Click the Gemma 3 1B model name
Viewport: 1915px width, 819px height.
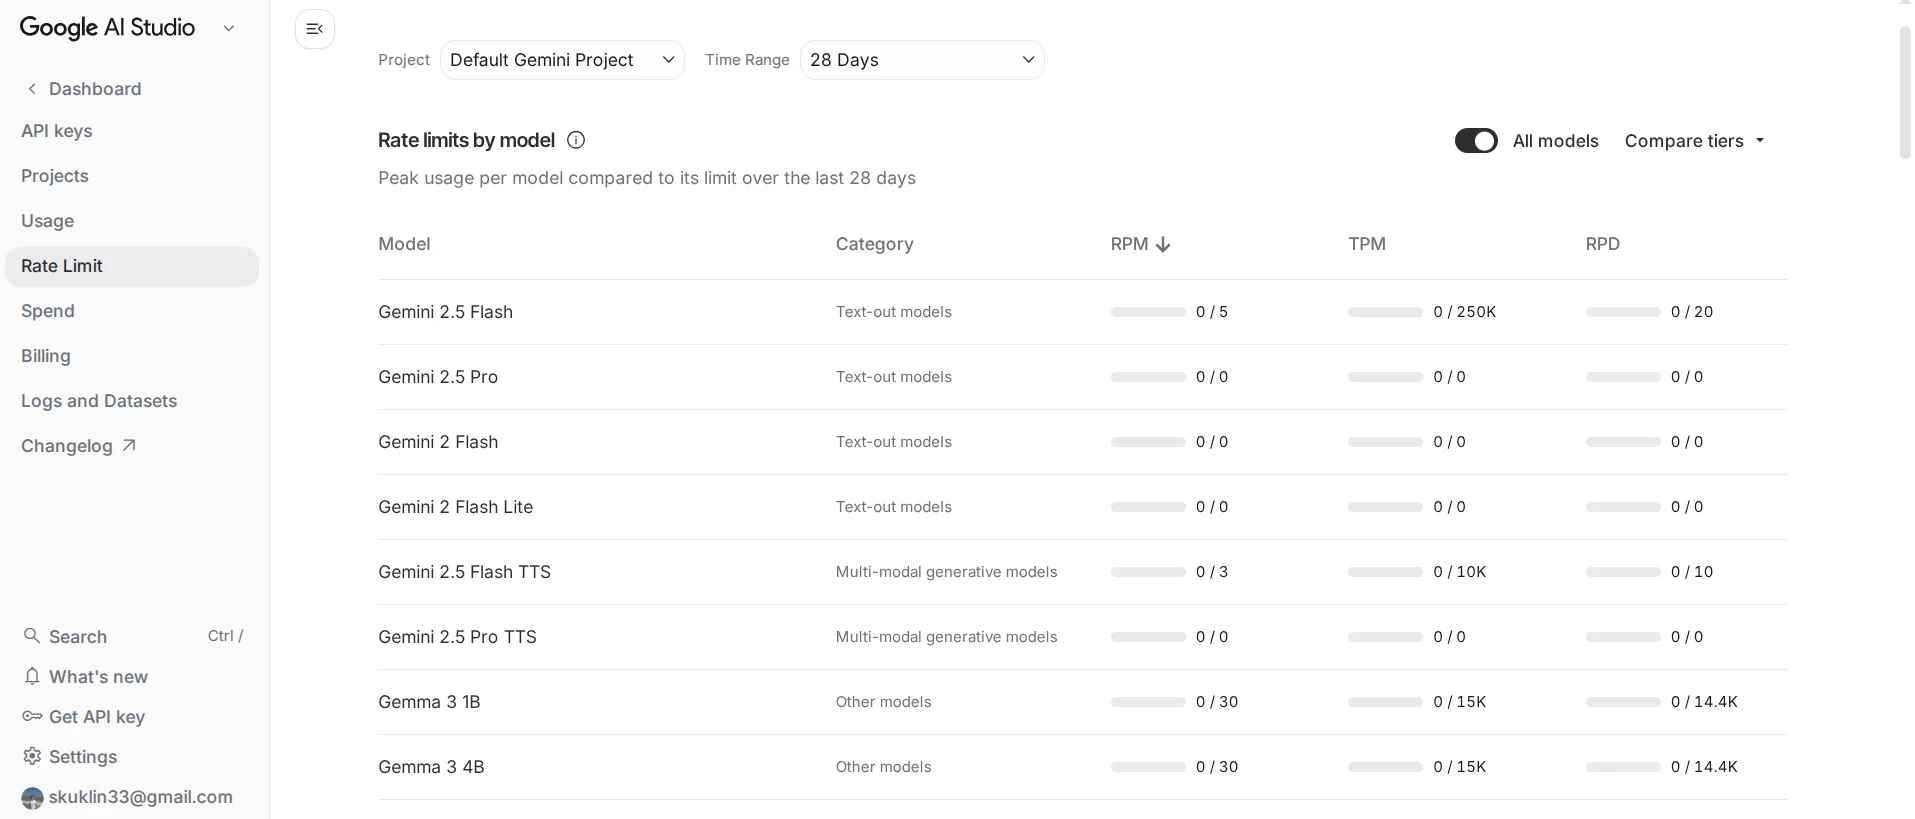pos(429,702)
